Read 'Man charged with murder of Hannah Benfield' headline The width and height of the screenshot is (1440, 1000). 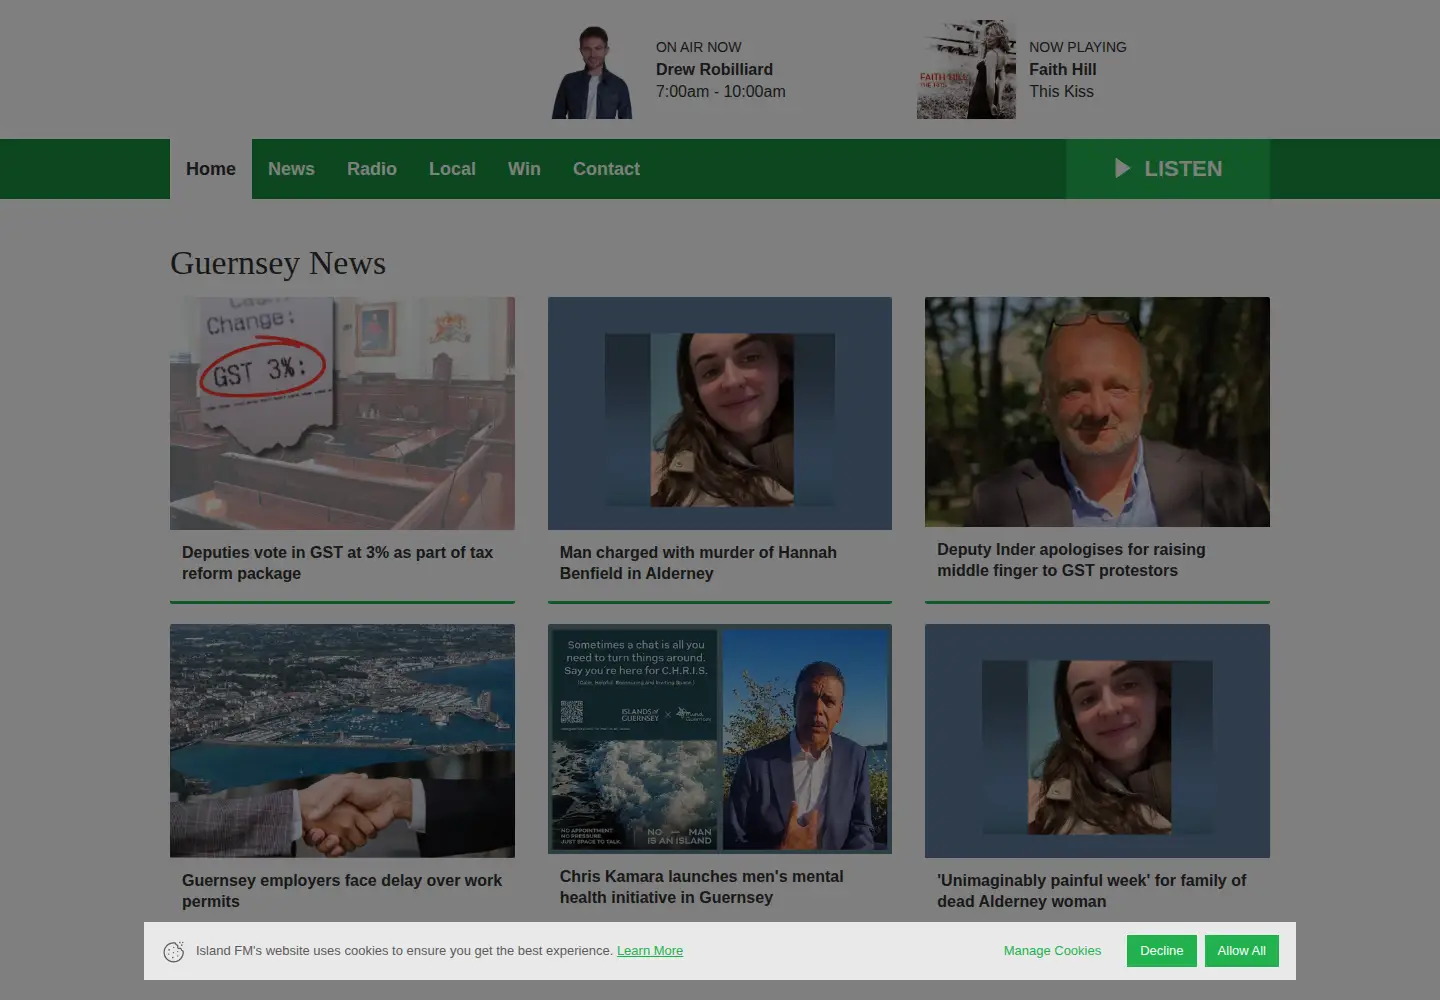coord(698,563)
